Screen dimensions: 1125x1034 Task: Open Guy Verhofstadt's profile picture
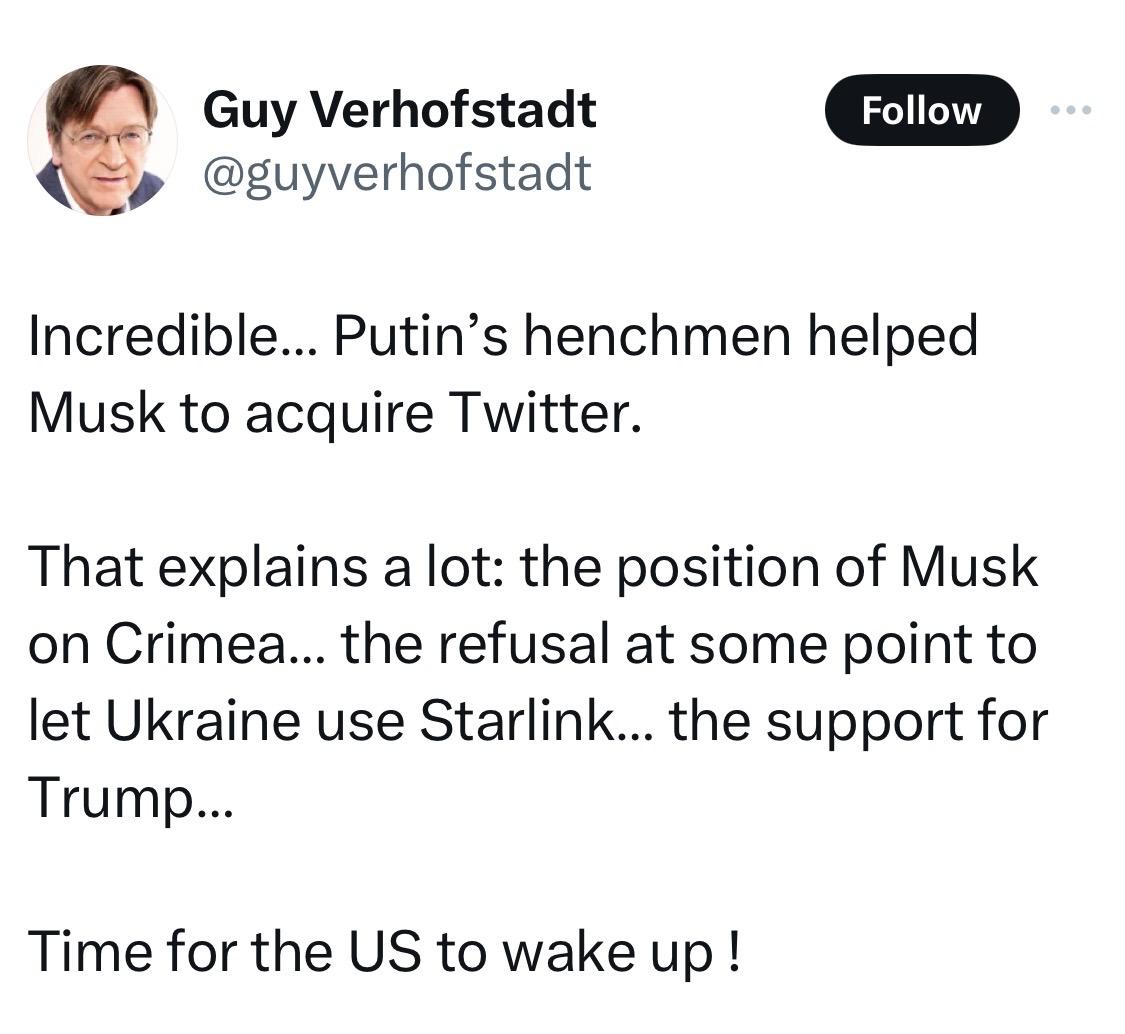[103, 140]
